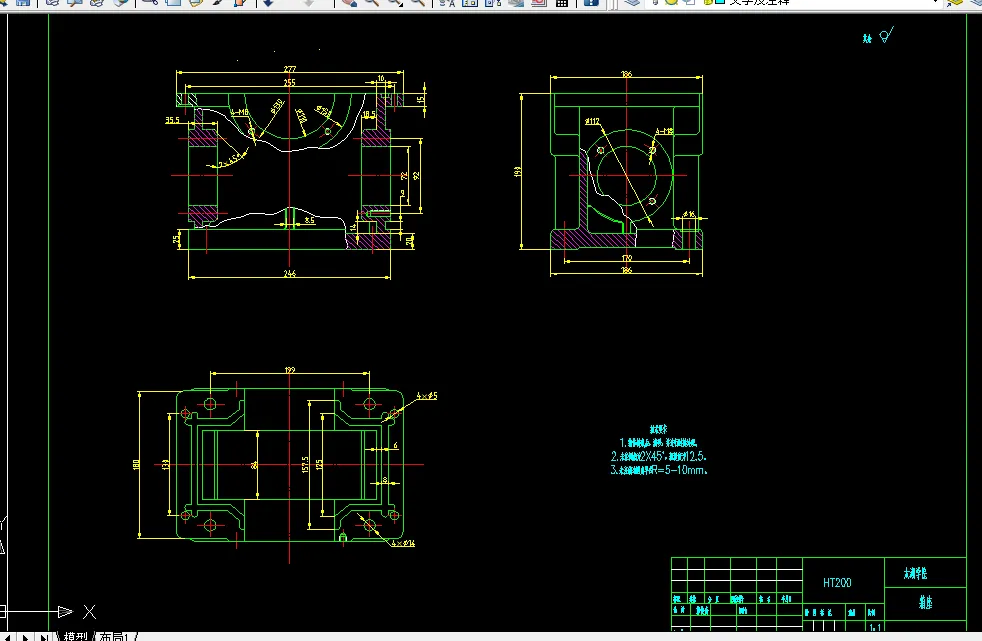Viewport: 982px width, 641px height.
Task: Select the 15 dimension beside the top flange
Action: tap(421, 99)
